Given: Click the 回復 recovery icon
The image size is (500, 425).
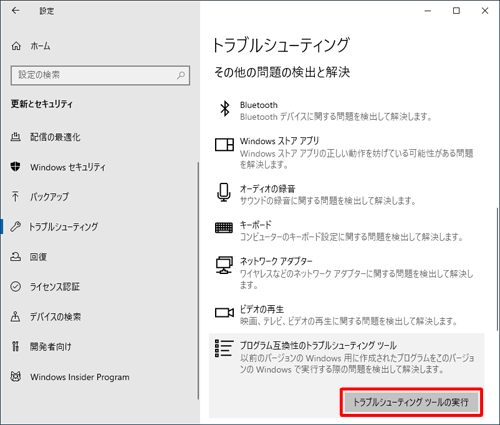Looking at the screenshot, I should pyautogui.click(x=15, y=257).
